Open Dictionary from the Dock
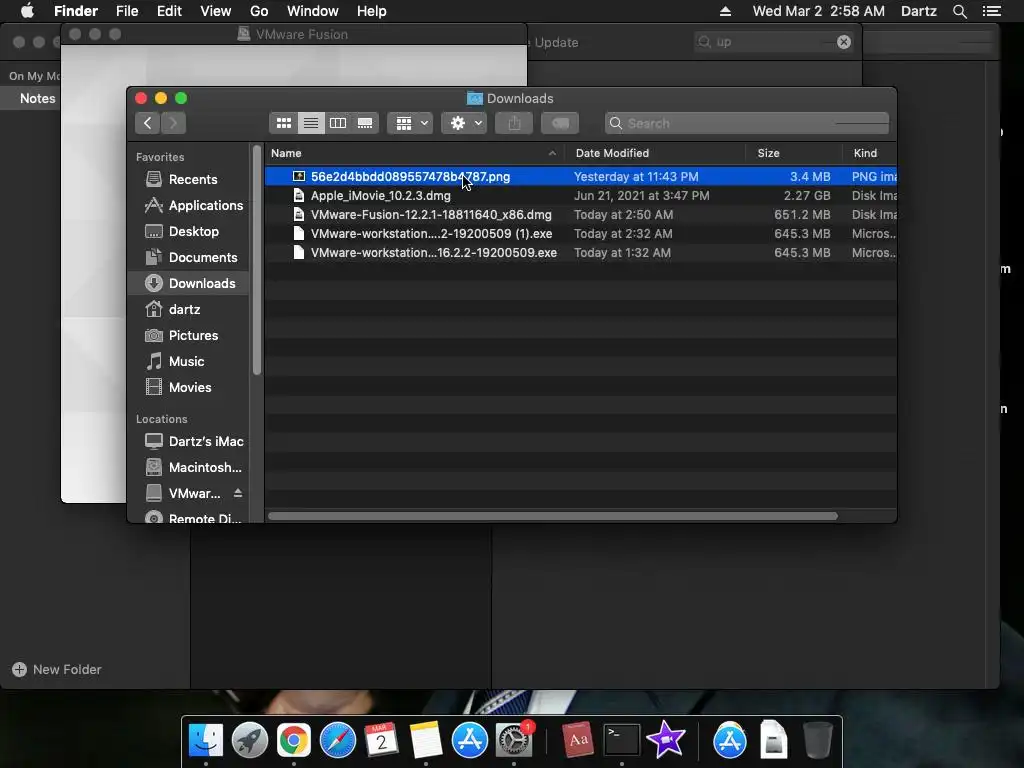Image resolution: width=1024 pixels, height=768 pixels. [x=577, y=740]
